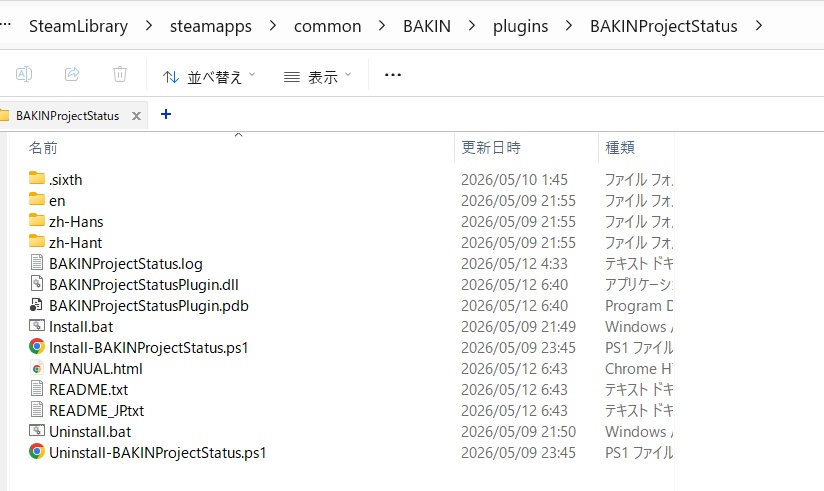This screenshot has height=491, width=824.
Task: Open the 表示 view dropdown
Action: [317, 77]
